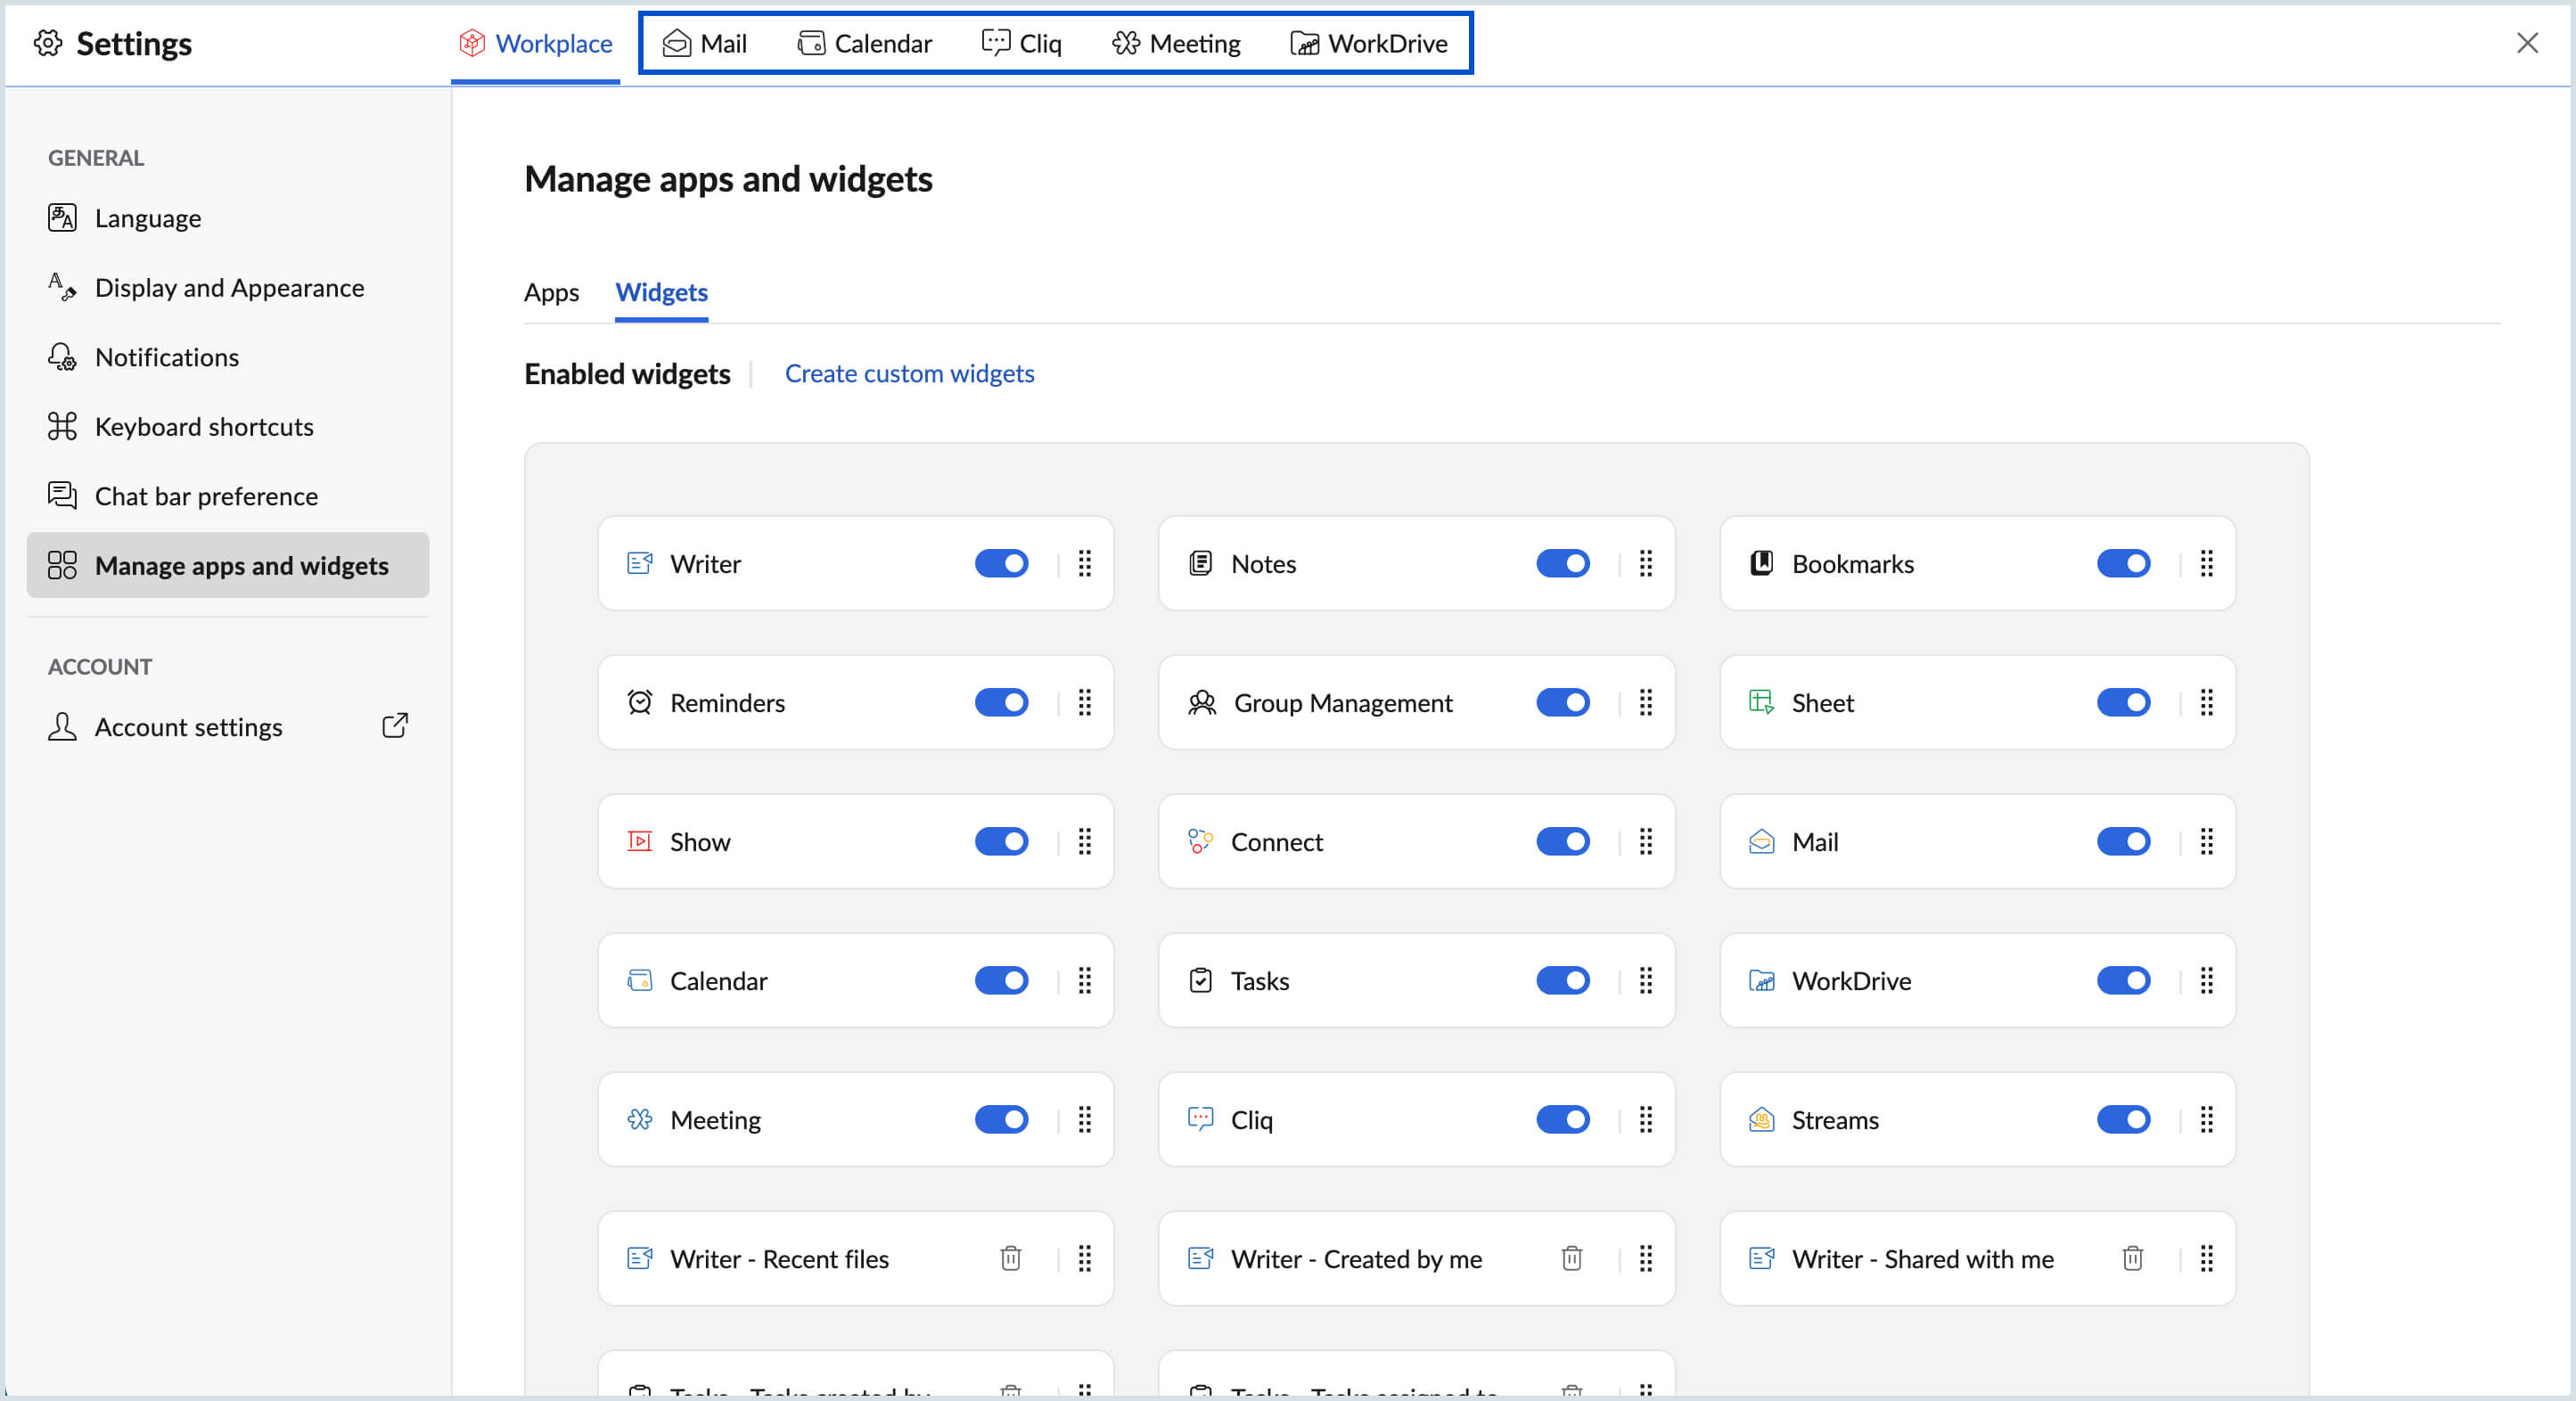Close the Settings window

pos(2526,43)
